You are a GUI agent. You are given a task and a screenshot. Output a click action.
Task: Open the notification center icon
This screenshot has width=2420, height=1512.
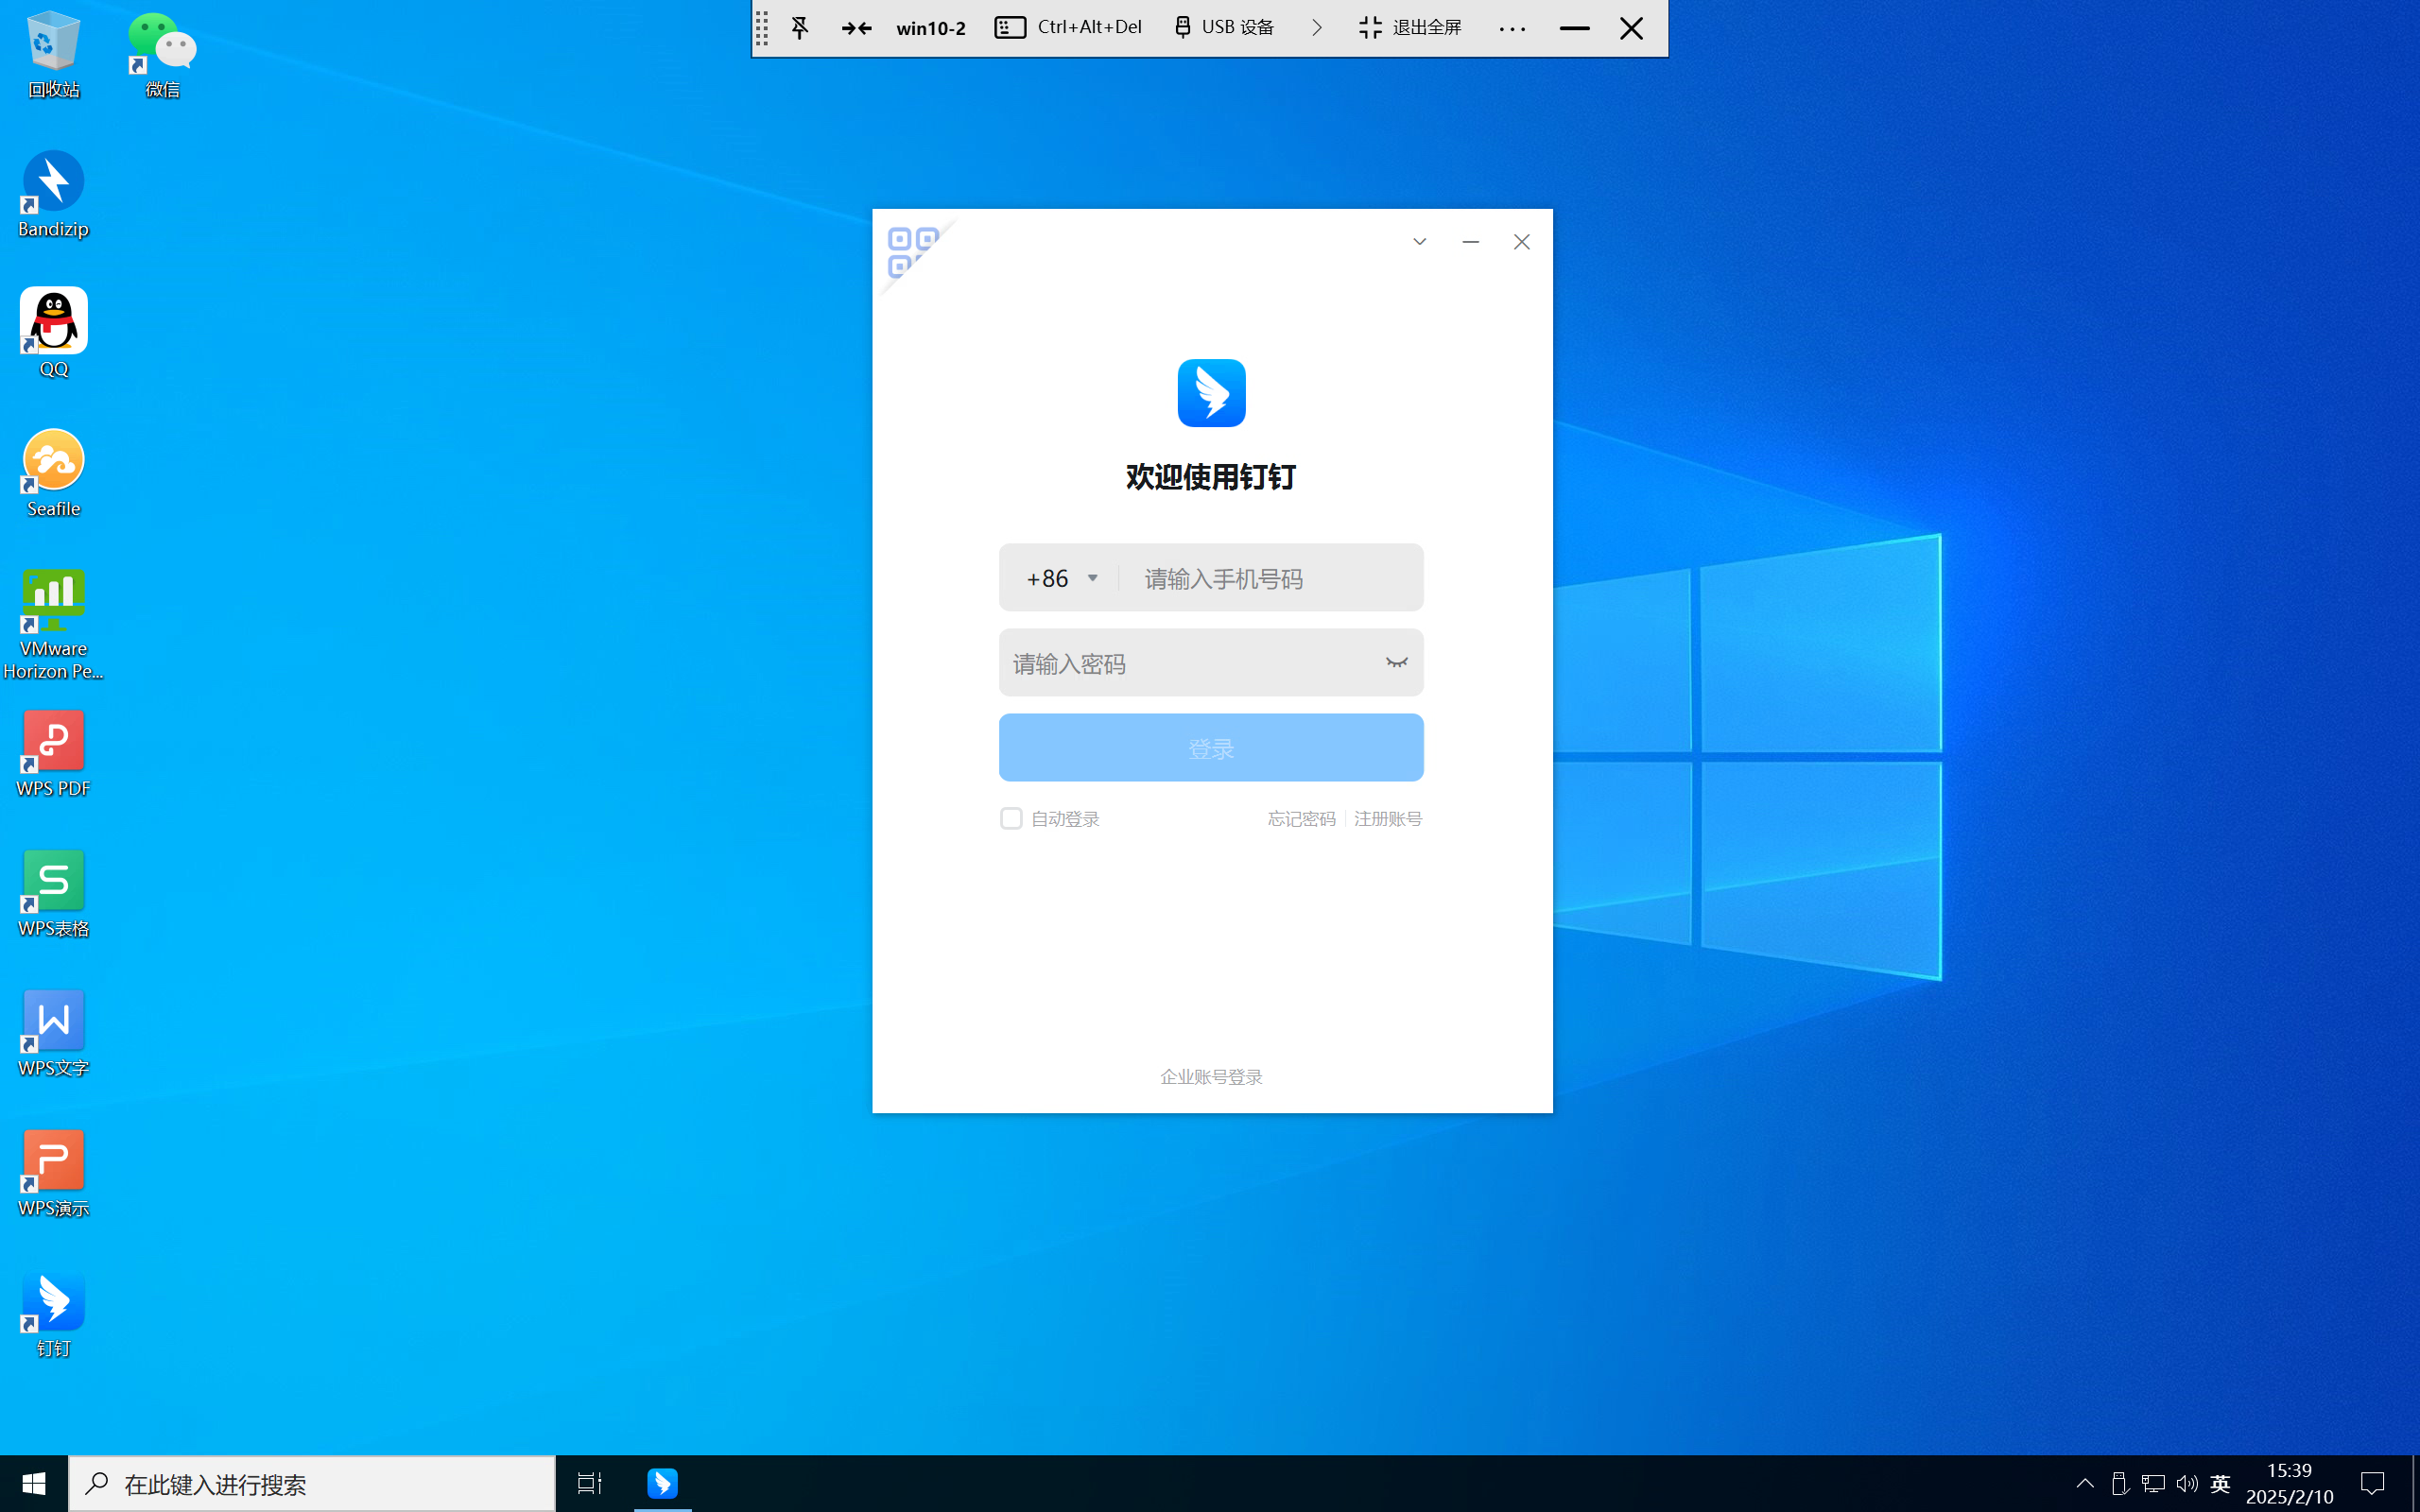pyautogui.click(x=2372, y=1484)
